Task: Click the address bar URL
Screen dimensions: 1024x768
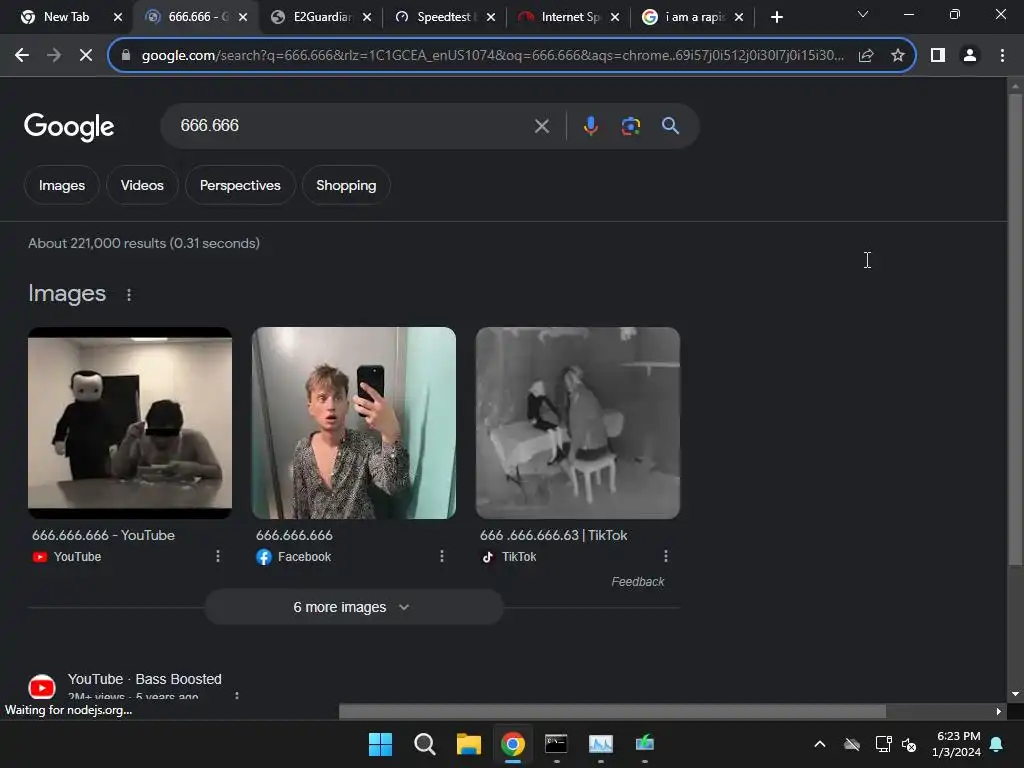Action: tap(493, 56)
